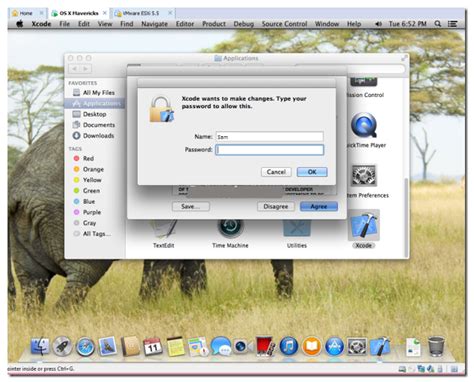The image size is (474, 382).
Task: Select Downloads in Finder sidebar
Action: point(94,136)
